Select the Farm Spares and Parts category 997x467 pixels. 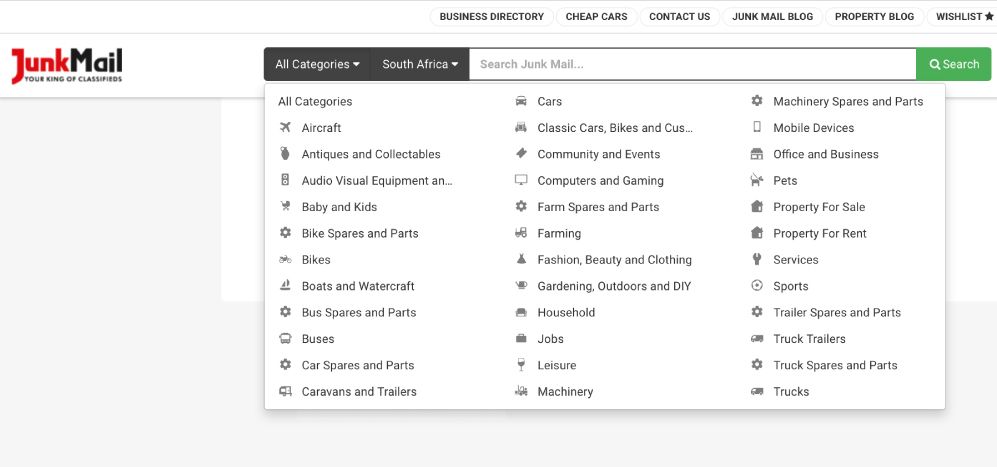tap(598, 207)
